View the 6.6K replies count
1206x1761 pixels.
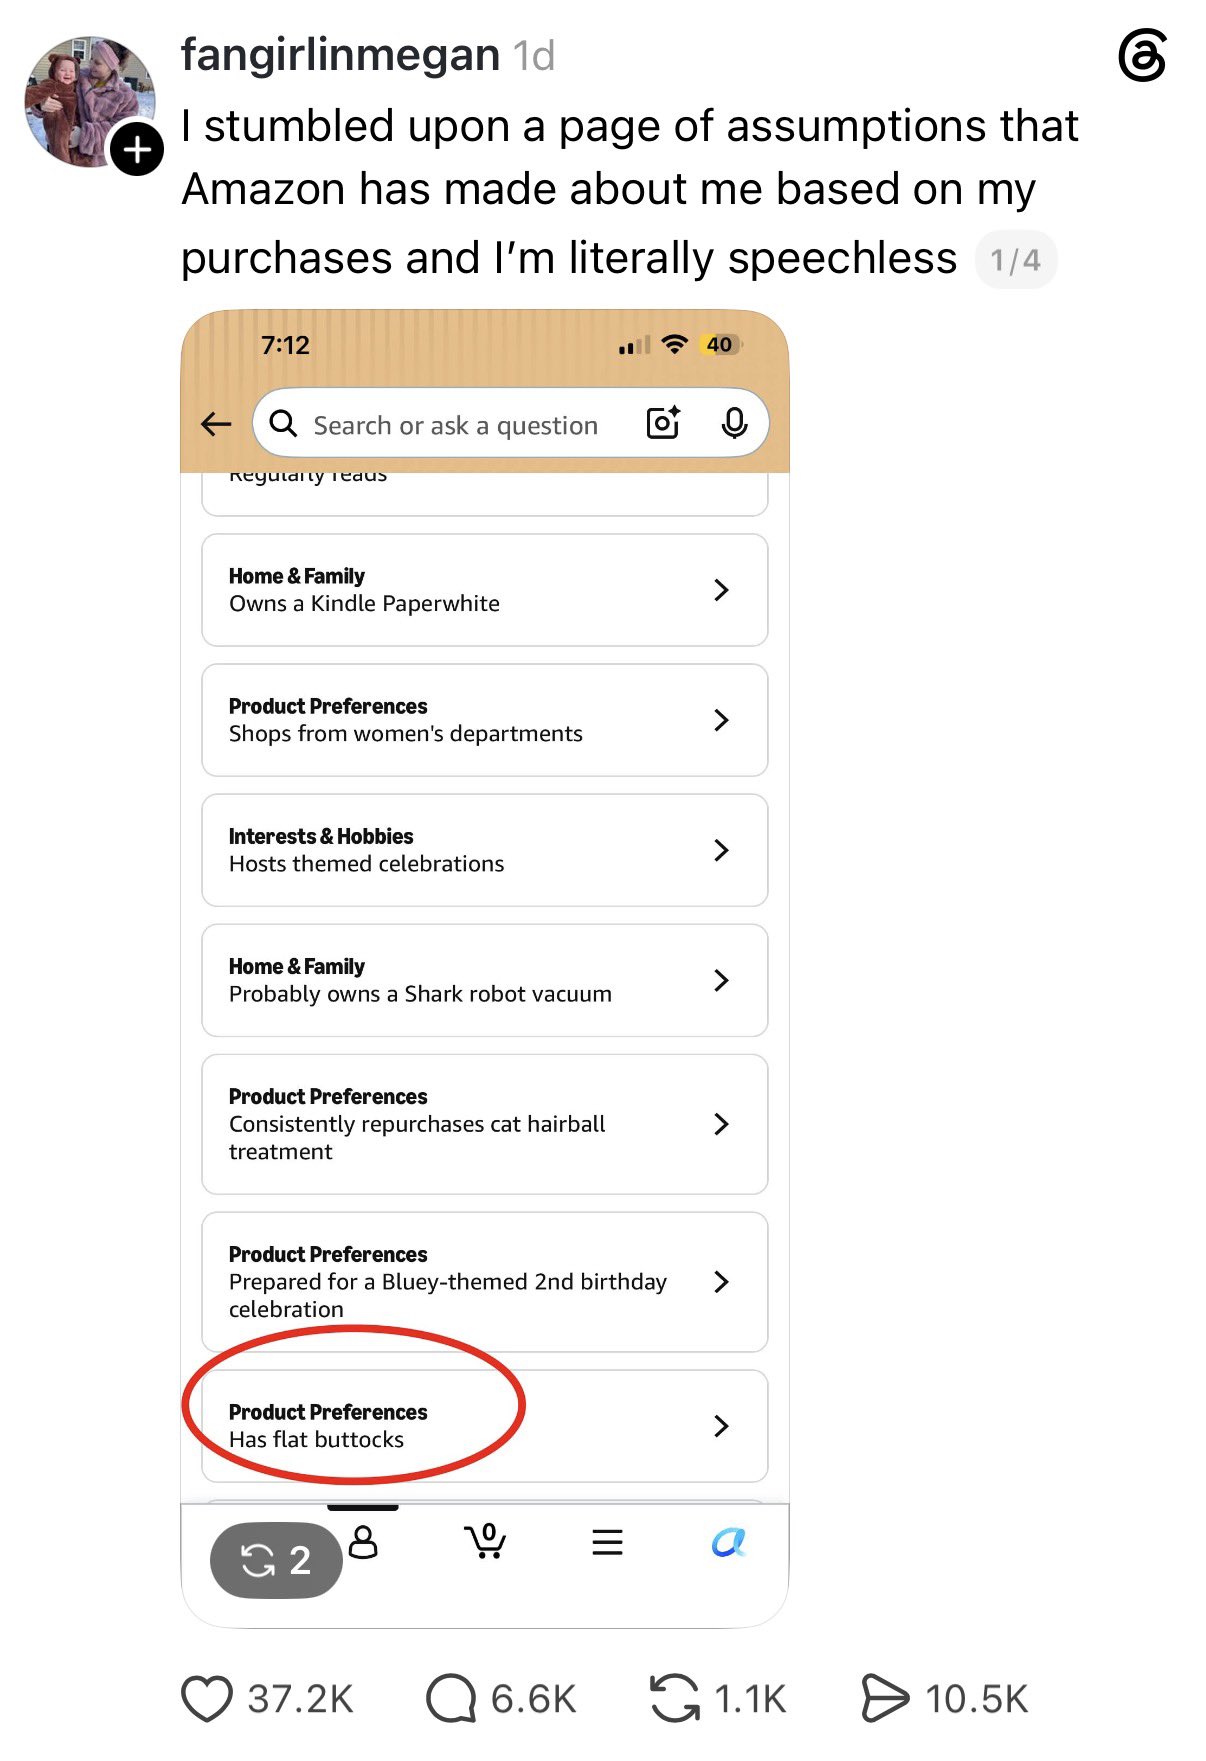click(534, 1699)
